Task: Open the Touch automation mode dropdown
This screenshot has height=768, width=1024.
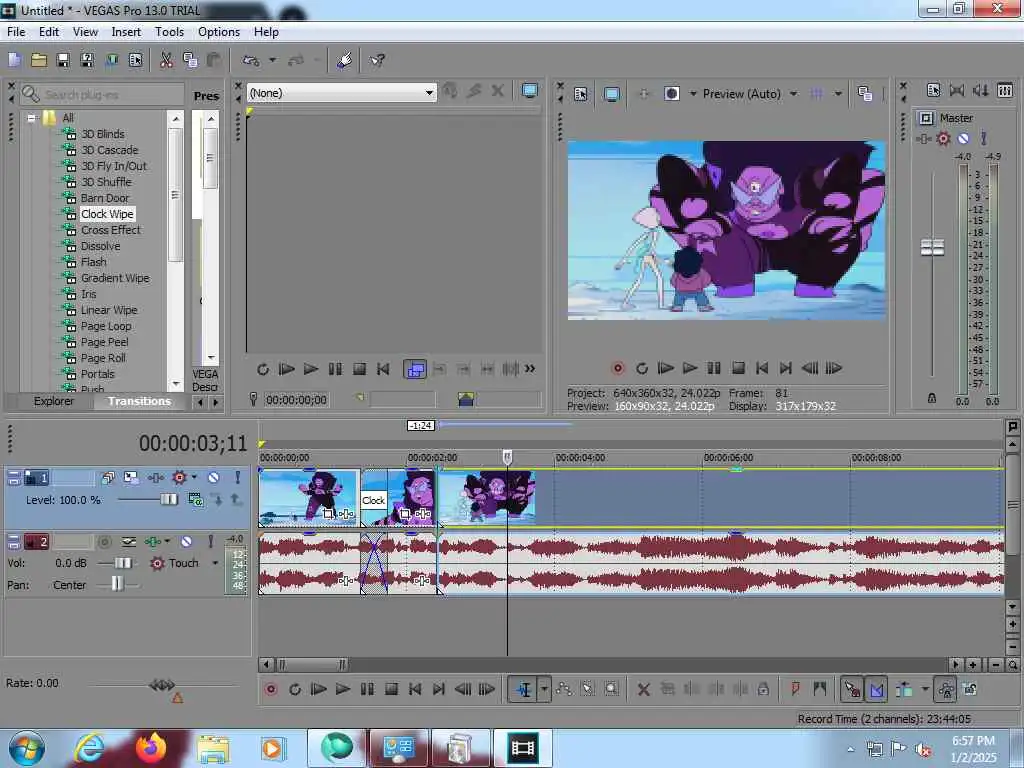Action: pos(215,563)
